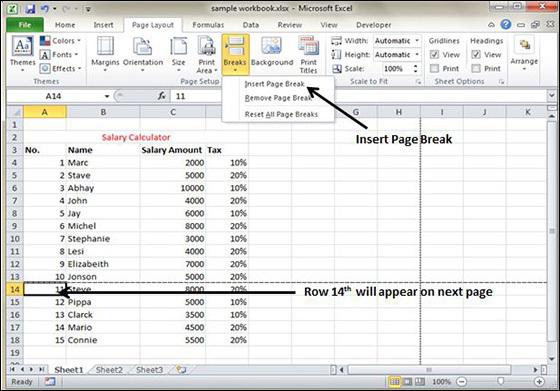Click the Margins icon
560x391 pixels.
click(x=105, y=46)
